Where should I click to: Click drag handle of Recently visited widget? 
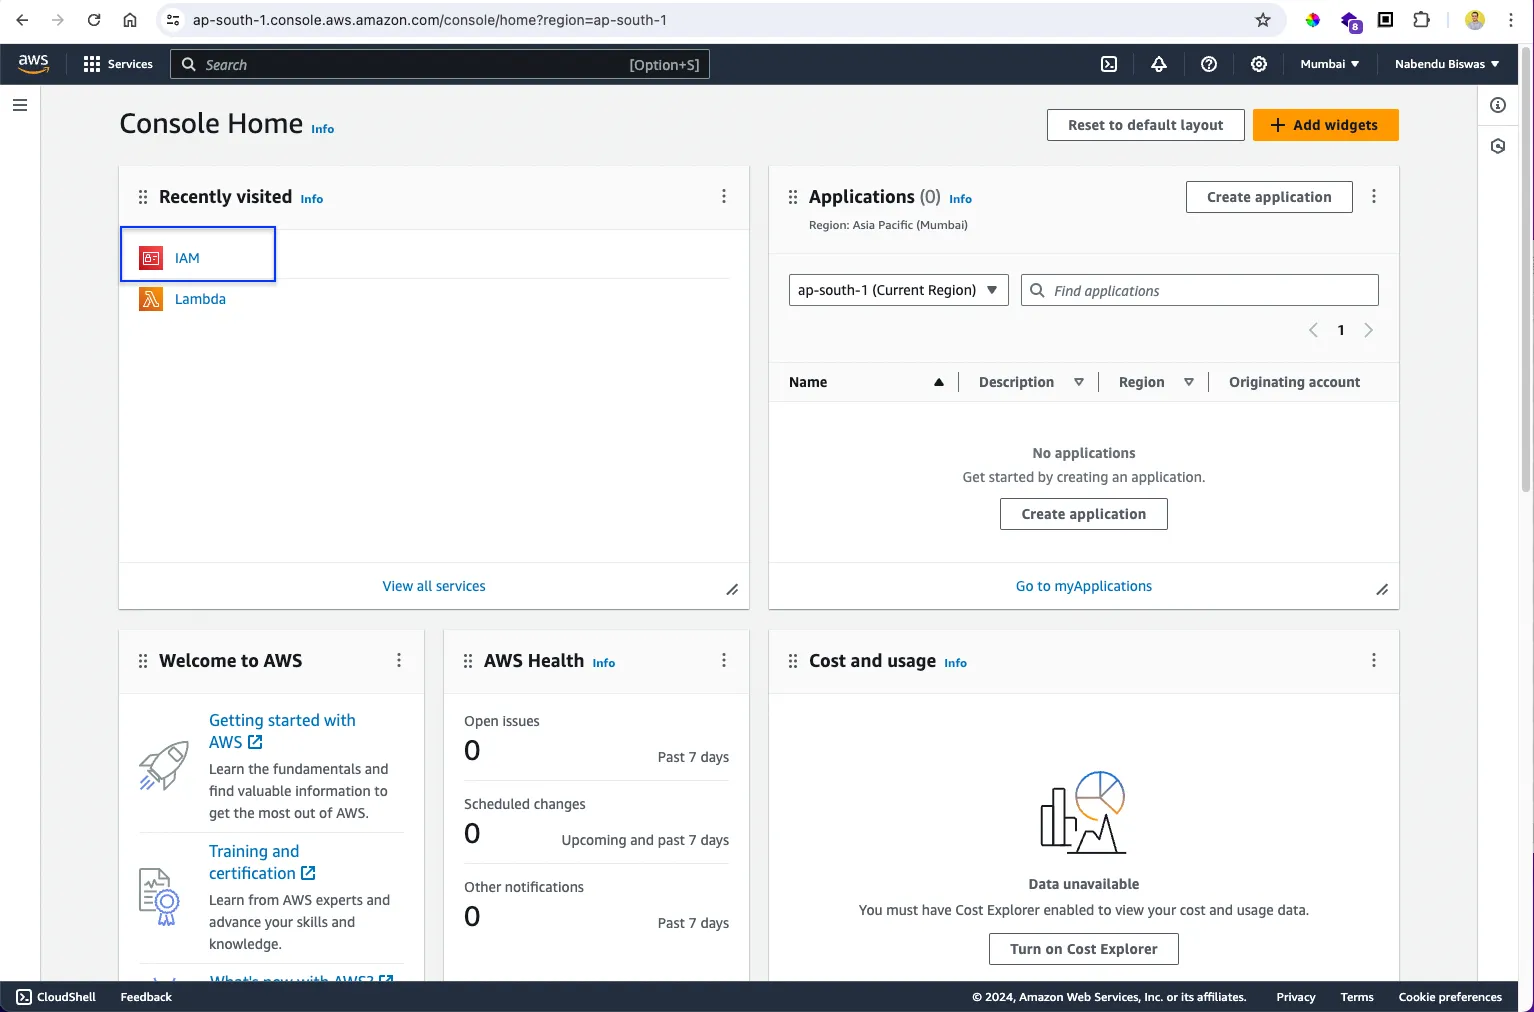click(x=143, y=197)
